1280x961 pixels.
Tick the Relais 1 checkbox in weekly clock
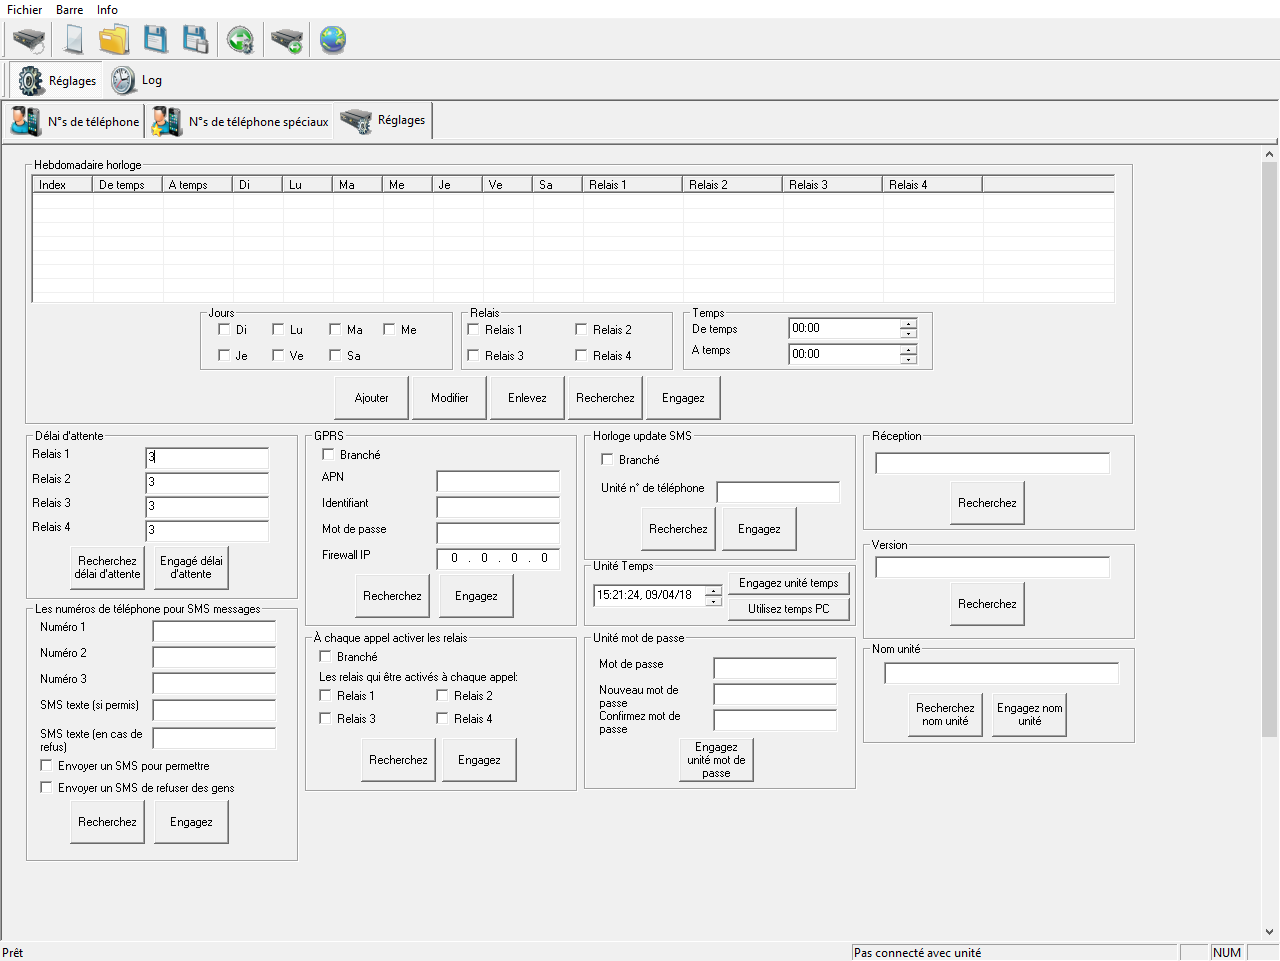[474, 329]
